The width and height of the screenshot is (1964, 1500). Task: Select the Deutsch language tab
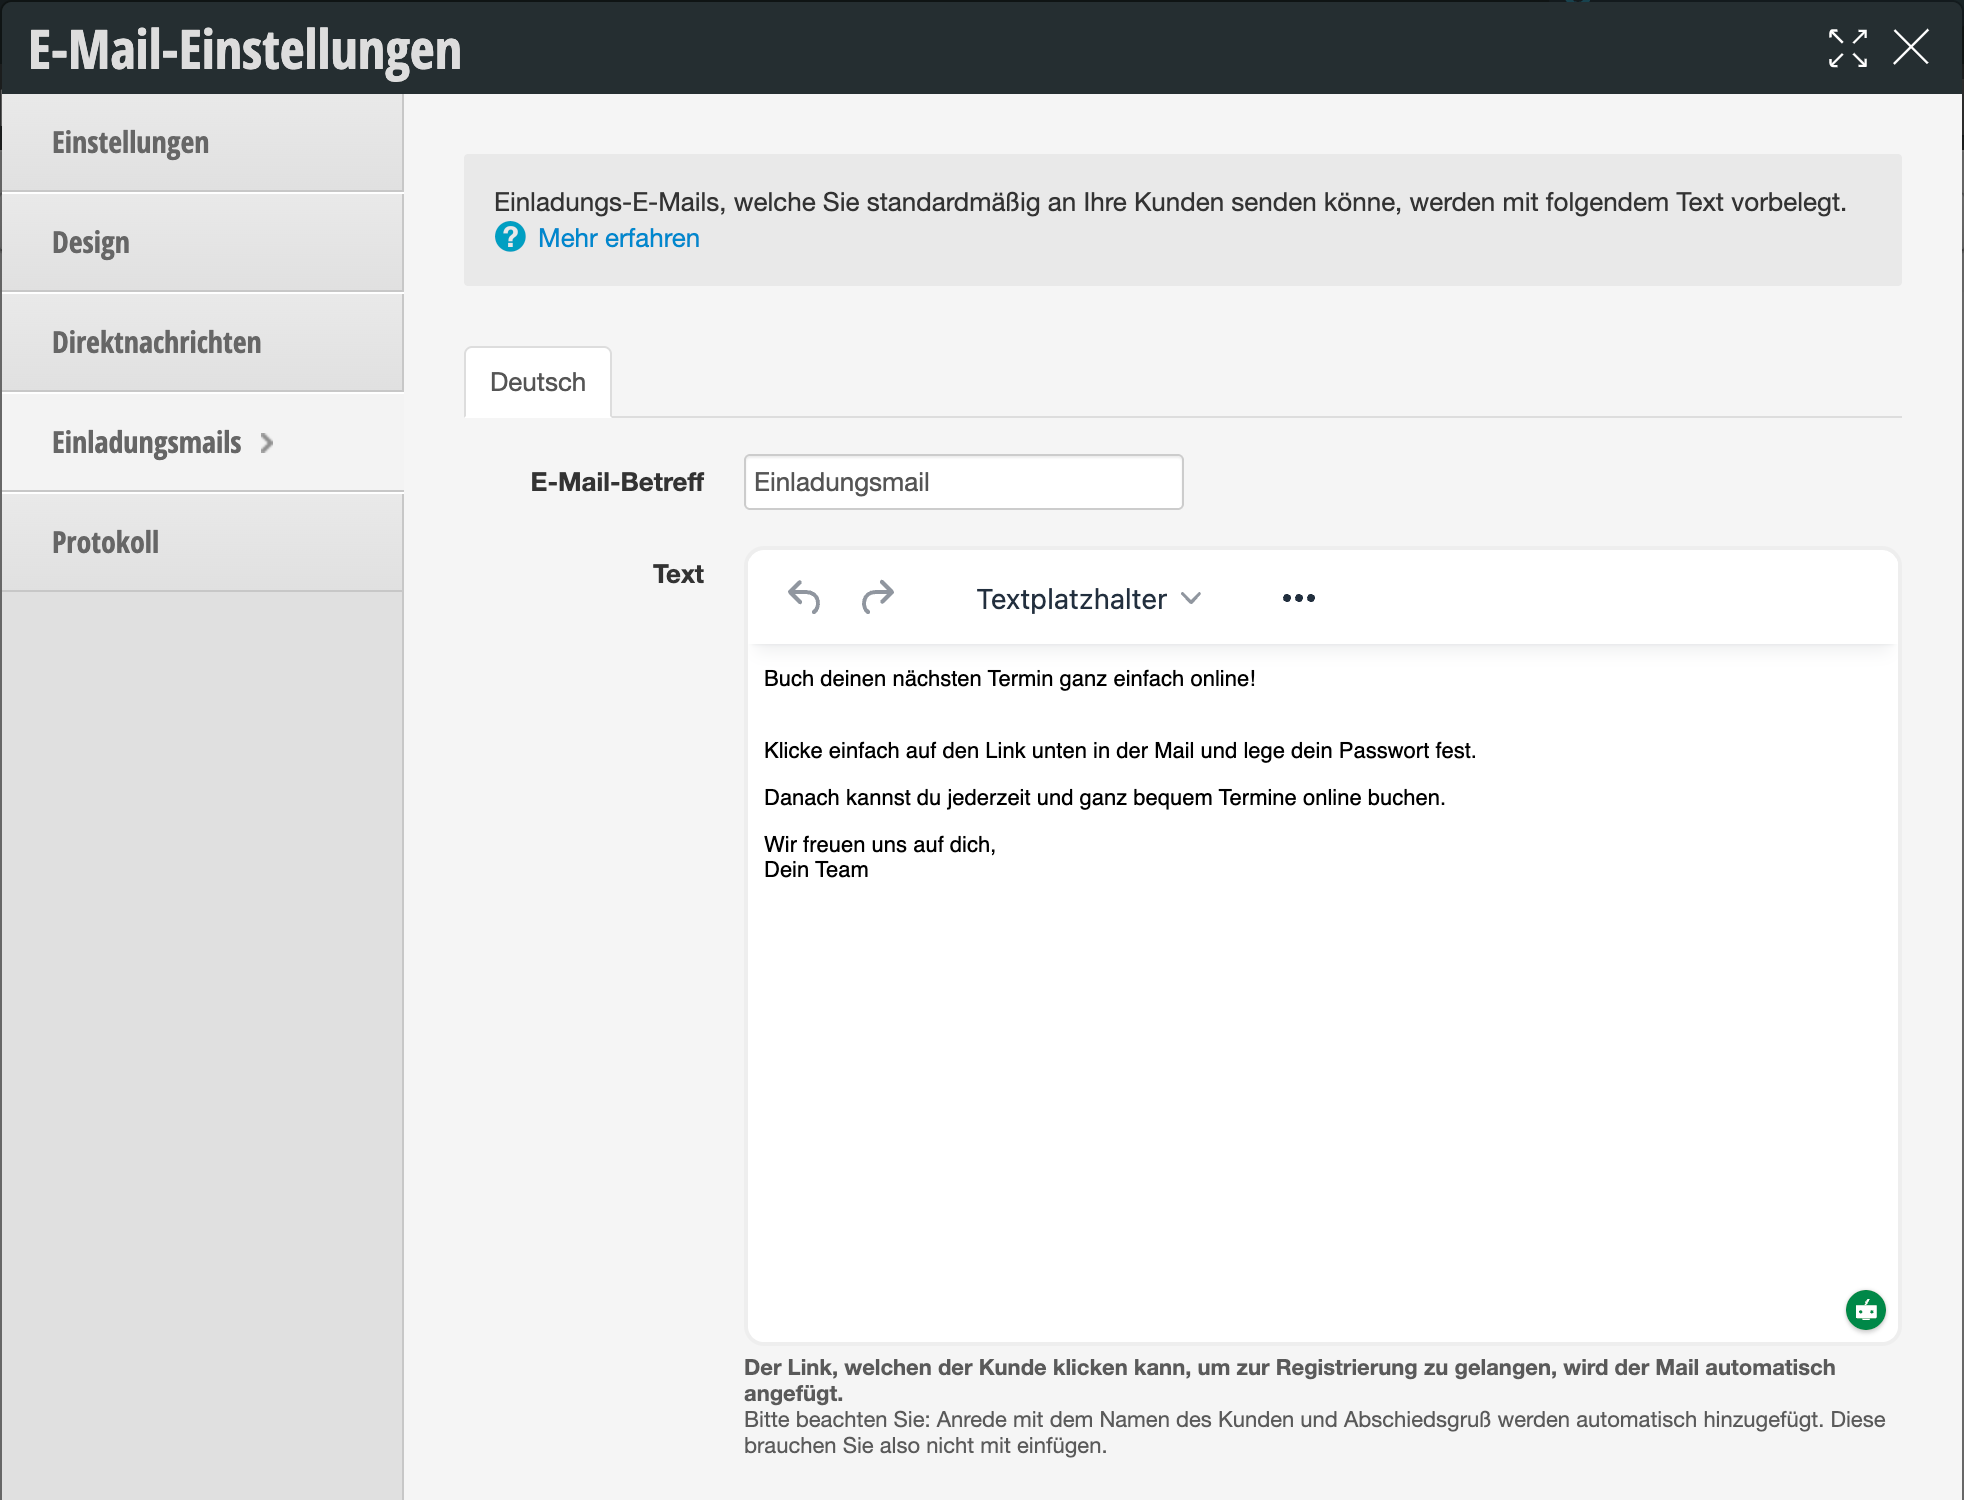(x=538, y=382)
